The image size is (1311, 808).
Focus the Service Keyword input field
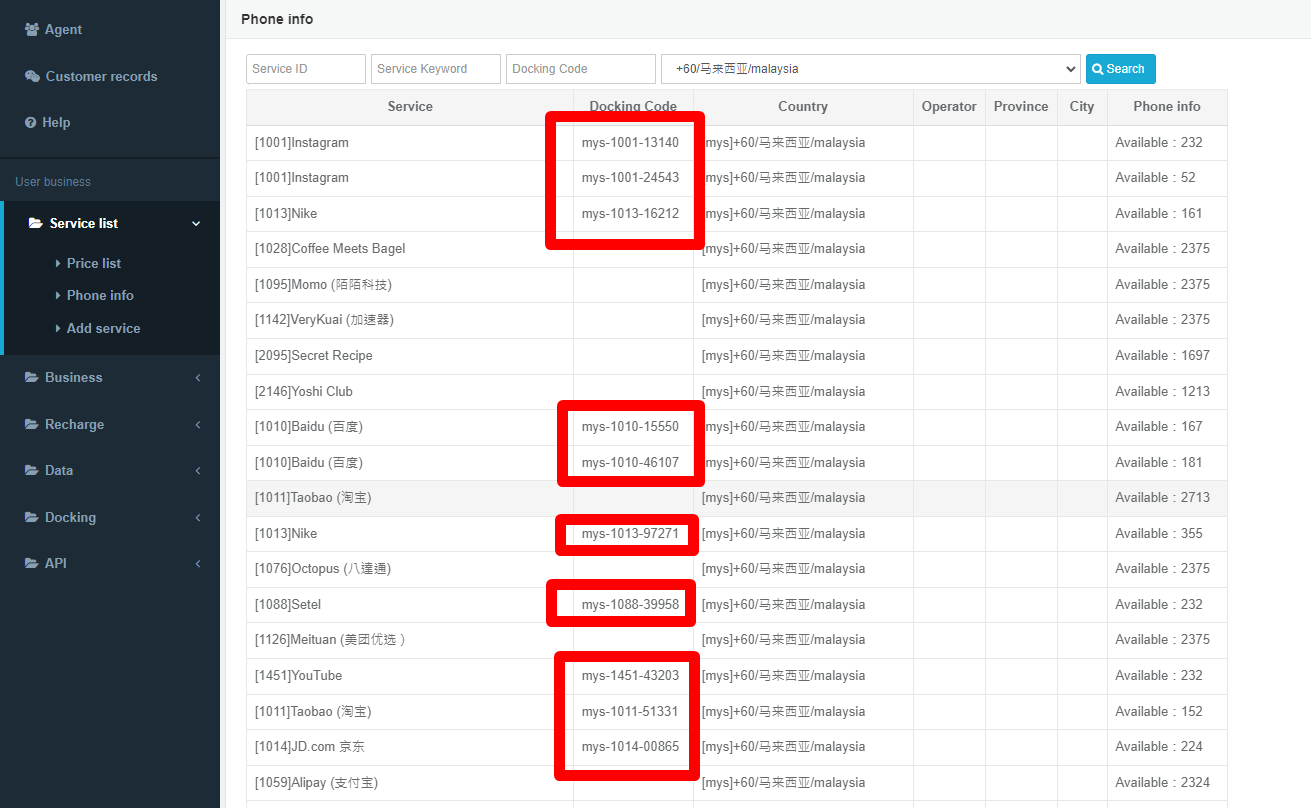point(436,69)
